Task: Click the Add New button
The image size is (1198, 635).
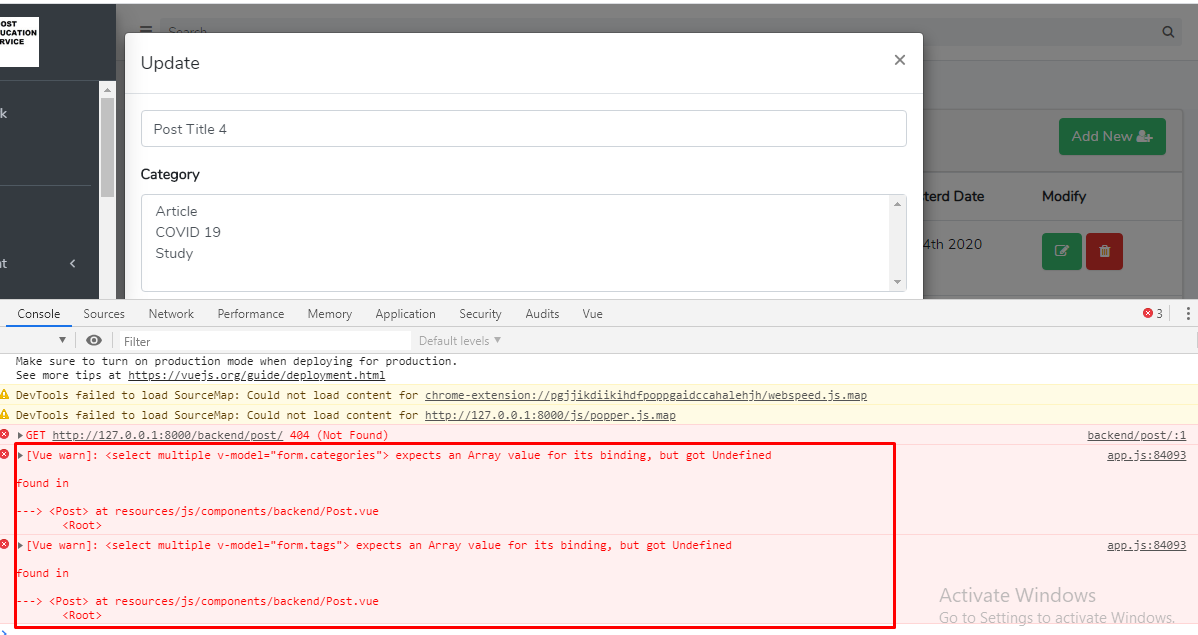Action: point(1112,136)
